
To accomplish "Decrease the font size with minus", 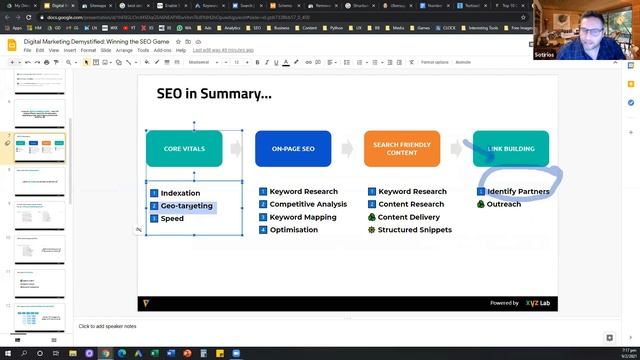I will tap(226, 62).
